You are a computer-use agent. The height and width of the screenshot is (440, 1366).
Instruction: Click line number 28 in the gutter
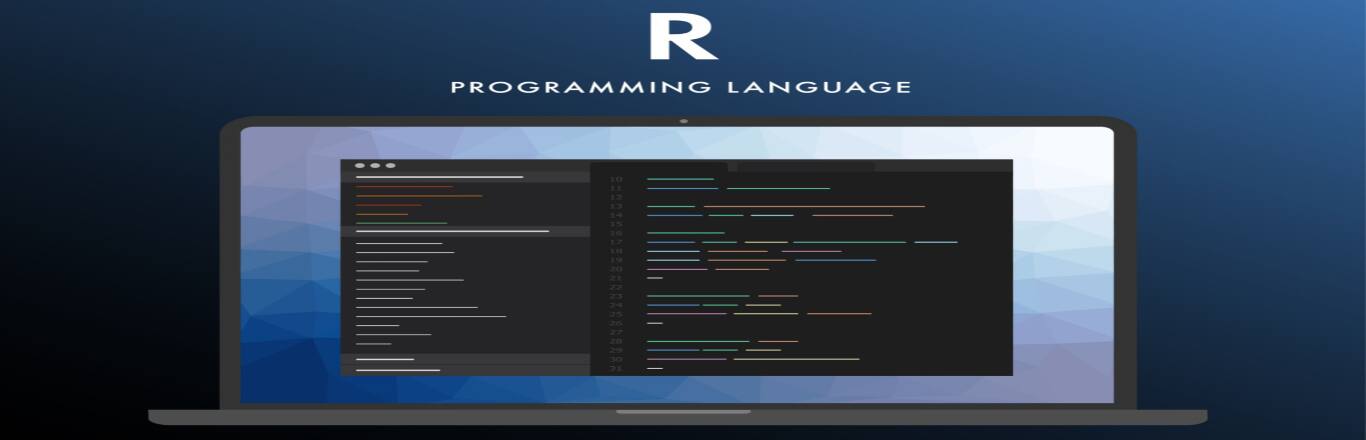615,341
